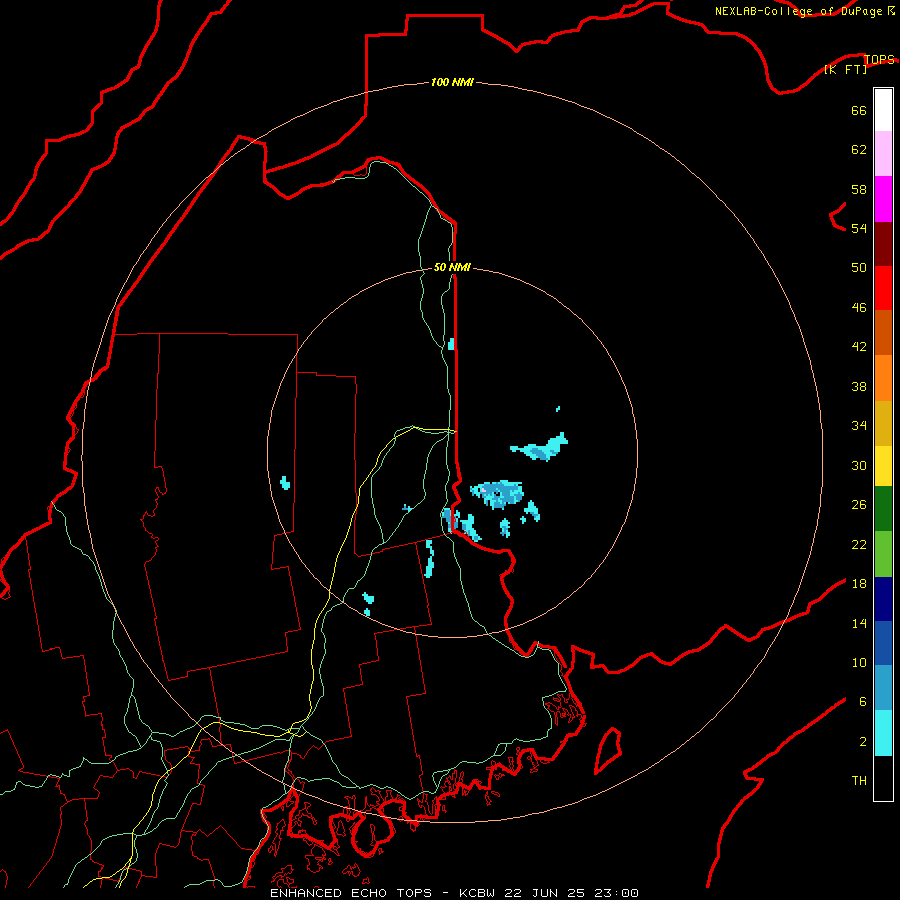Screen dimensions: 900x900
Task: Click the legend label TH
Action: (x=859, y=781)
